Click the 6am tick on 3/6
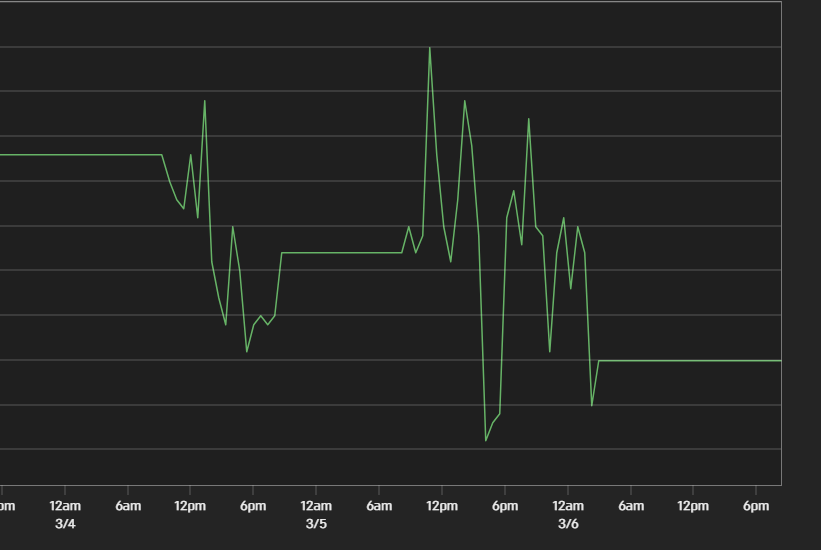Image resolution: width=821 pixels, height=550 pixels. [631, 506]
